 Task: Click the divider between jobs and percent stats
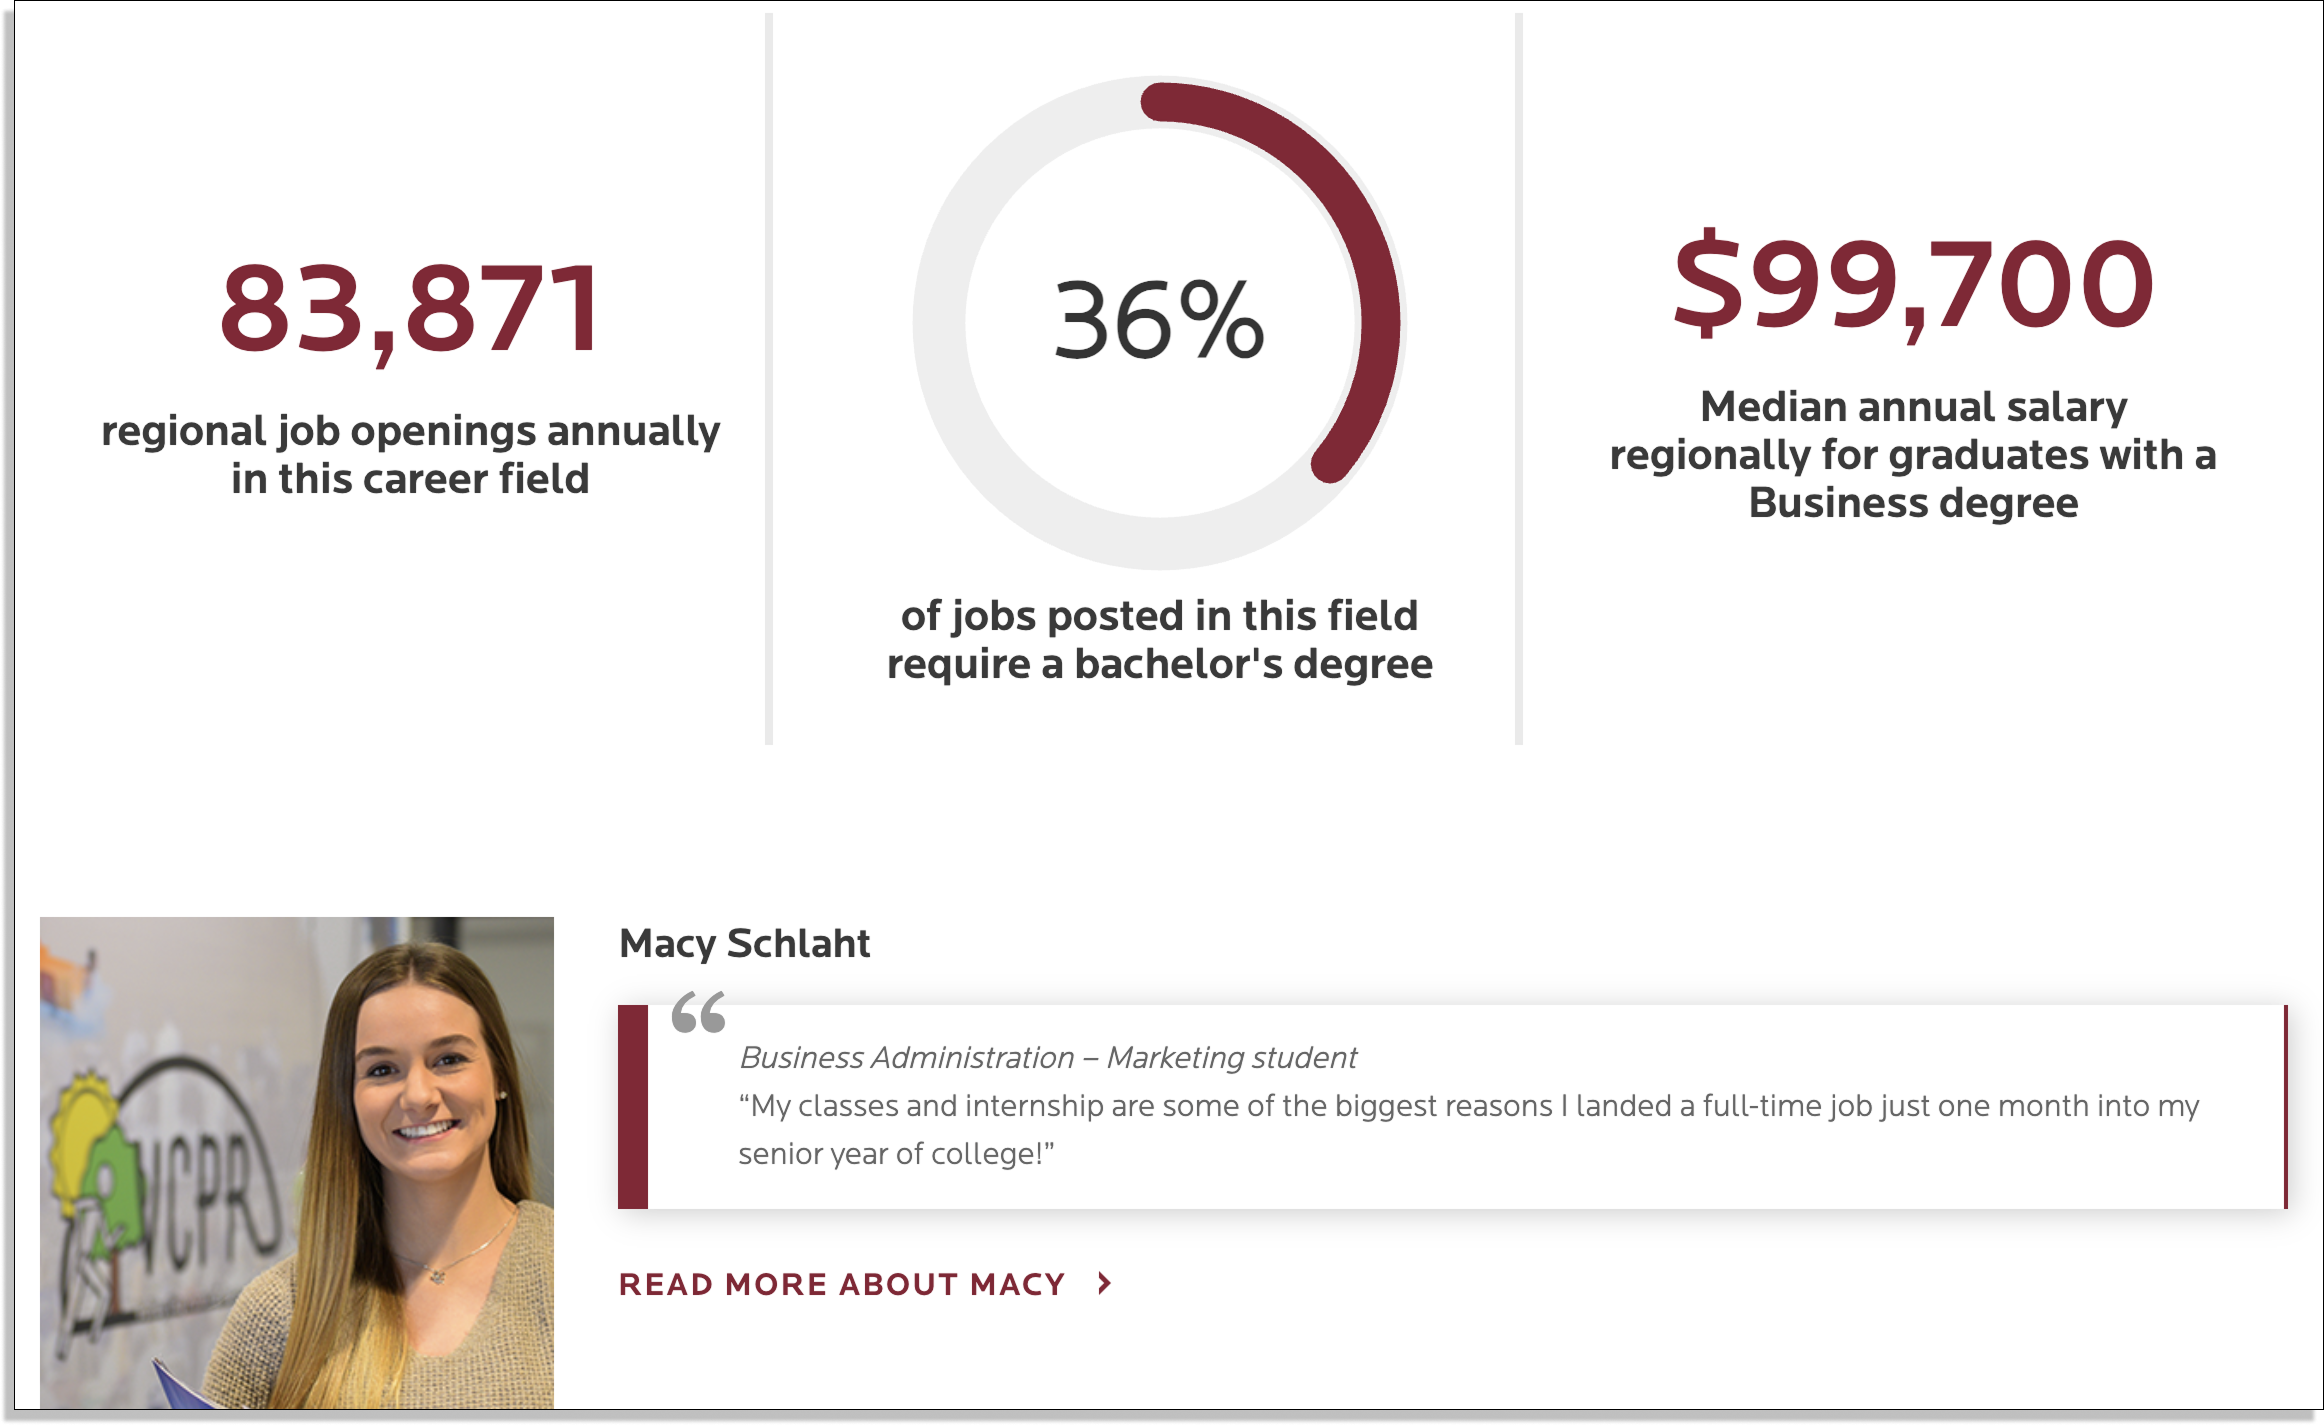[769, 378]
